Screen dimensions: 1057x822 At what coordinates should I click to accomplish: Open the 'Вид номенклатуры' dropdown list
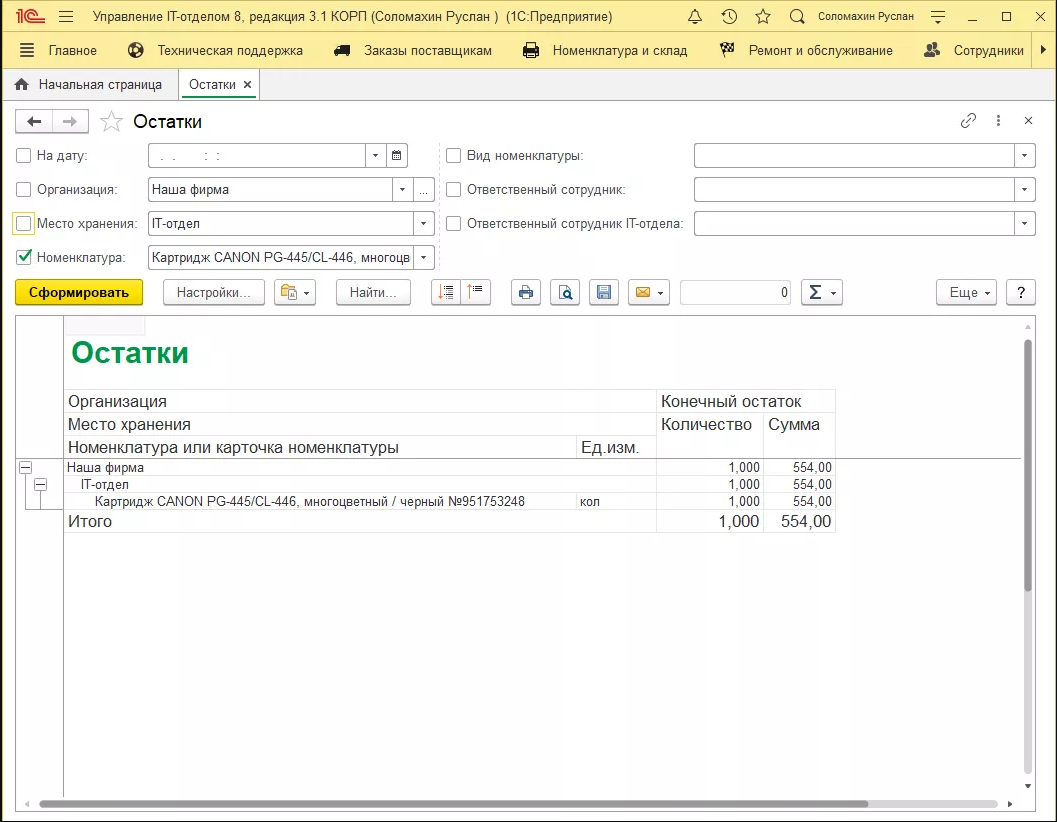(x=1025, y=156)
